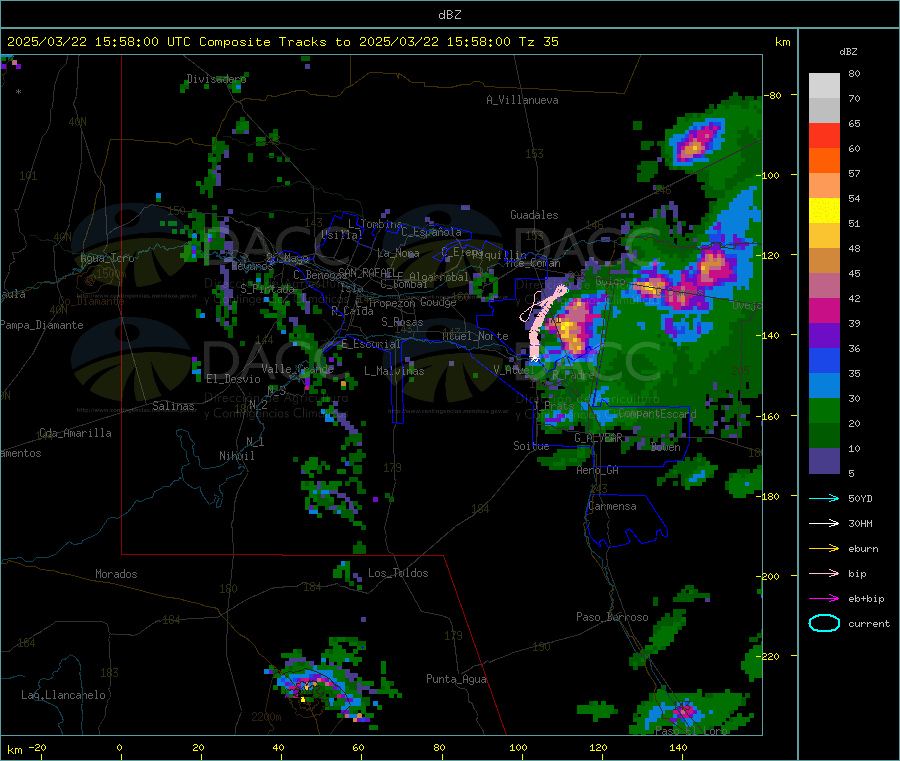The width and height of the screenshot is (900, 761).
Task: Click the Bowen place label
Action: (x=666, y=447)
